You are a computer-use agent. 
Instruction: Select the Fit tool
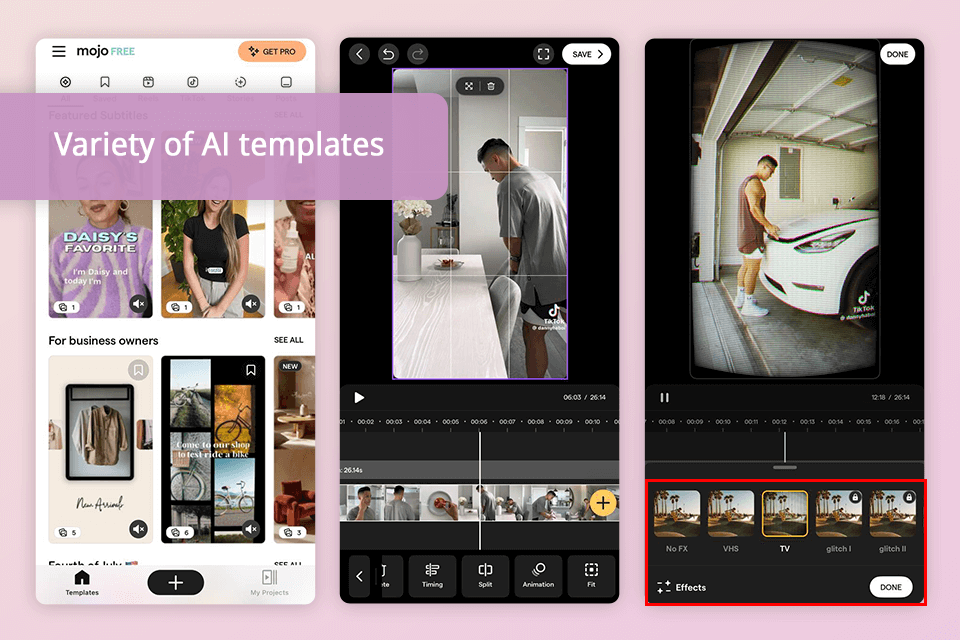[x=591, y=576]
